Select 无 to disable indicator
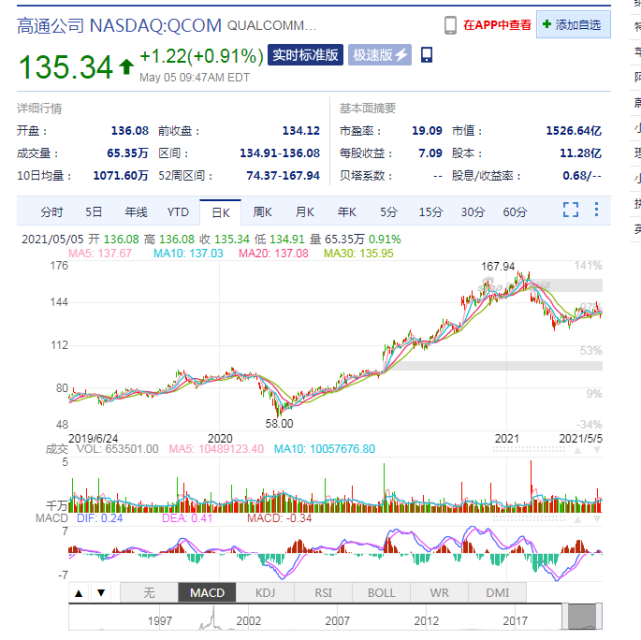Screen dimensions: 641x640 [149, 593]
